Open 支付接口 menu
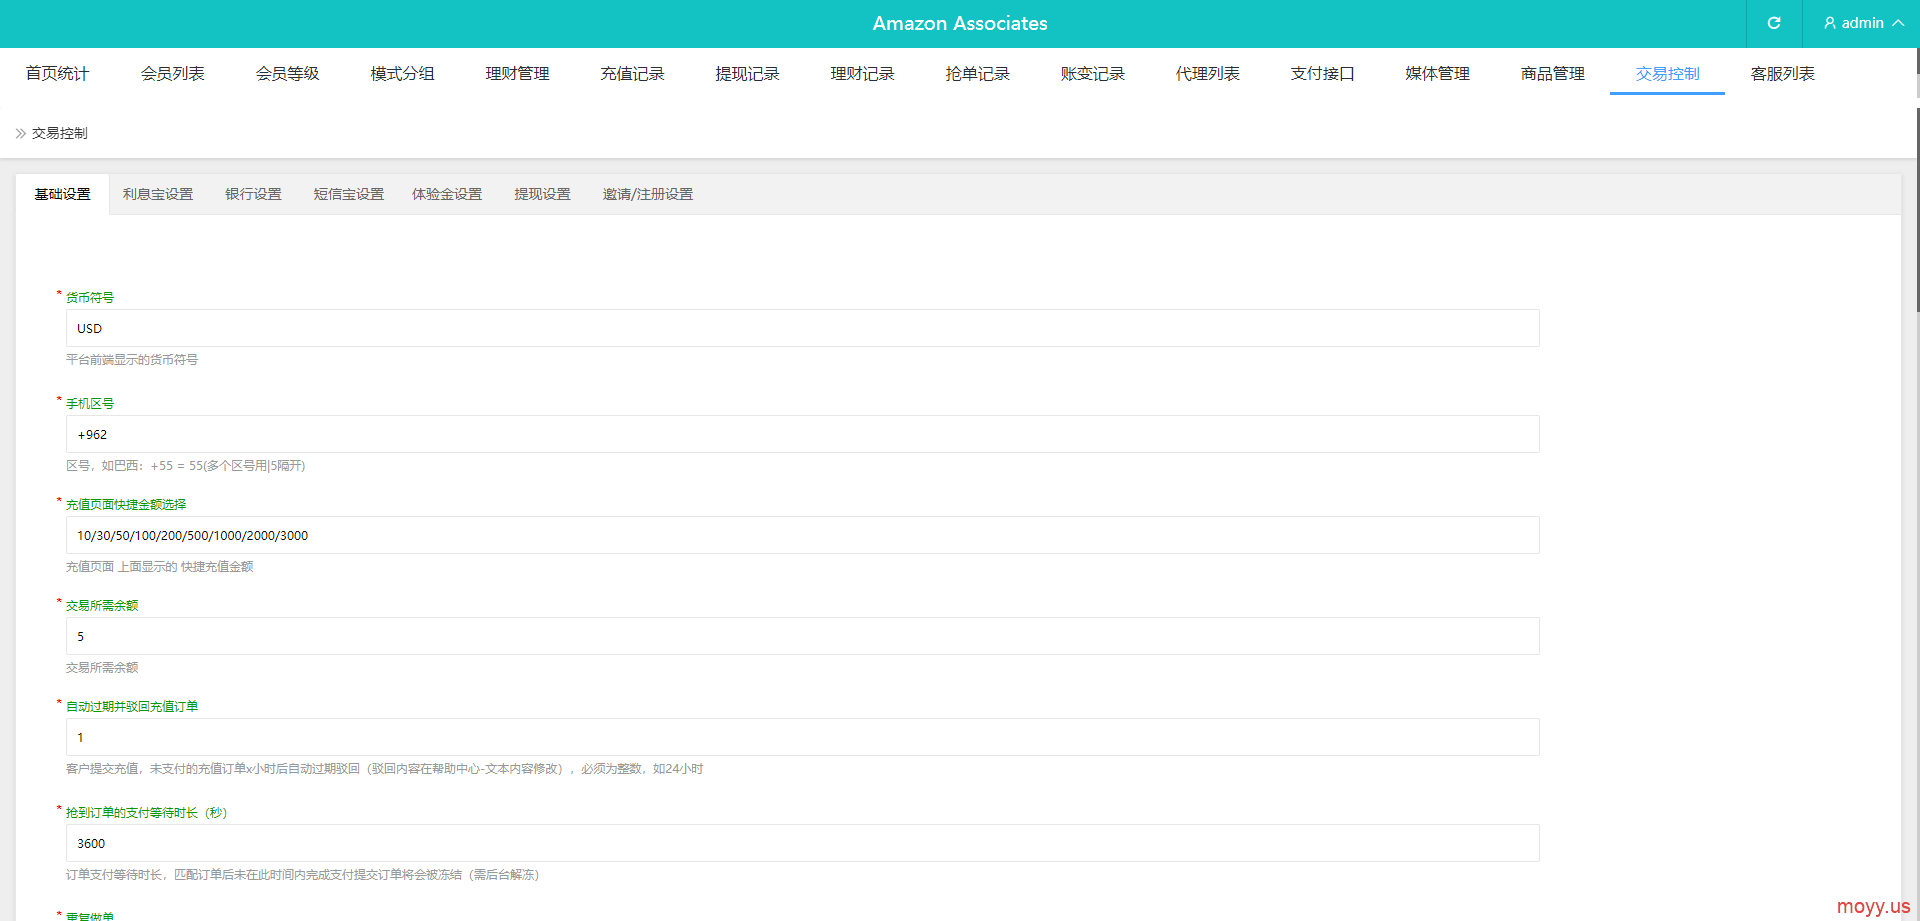Viewport: 1920px width, 921px height. point(1322,73)
